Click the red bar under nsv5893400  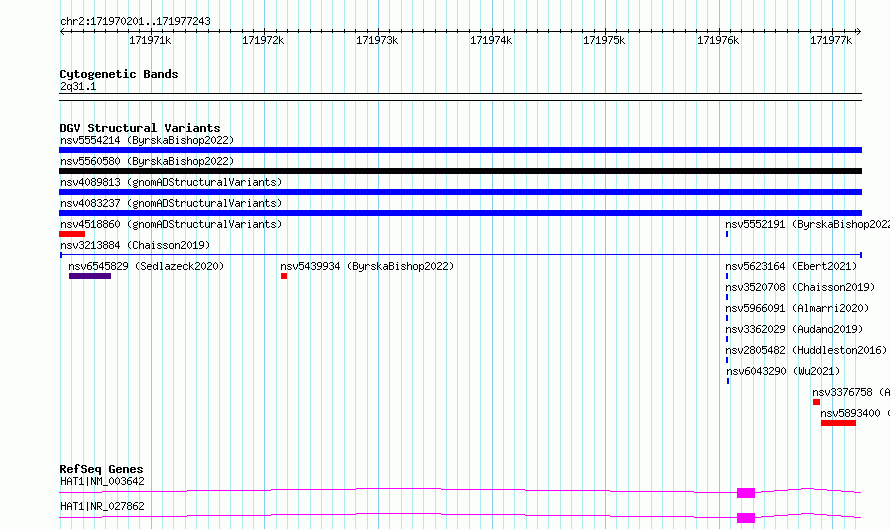pos(838,423)
